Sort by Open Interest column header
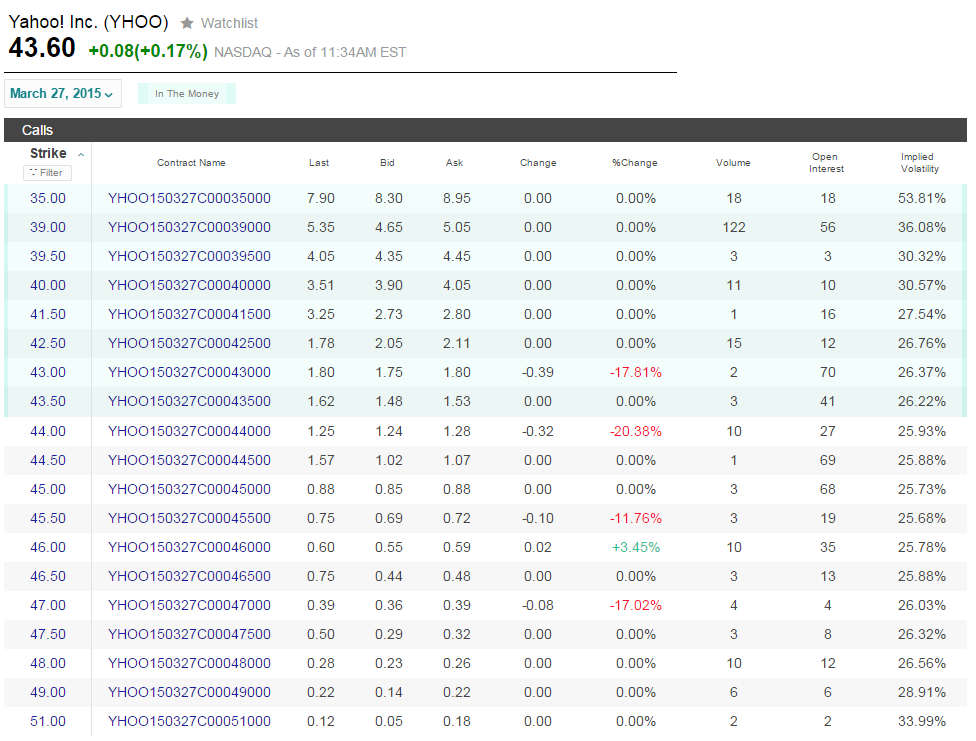Viewport: 976px width, 741px height. point(826,163)
